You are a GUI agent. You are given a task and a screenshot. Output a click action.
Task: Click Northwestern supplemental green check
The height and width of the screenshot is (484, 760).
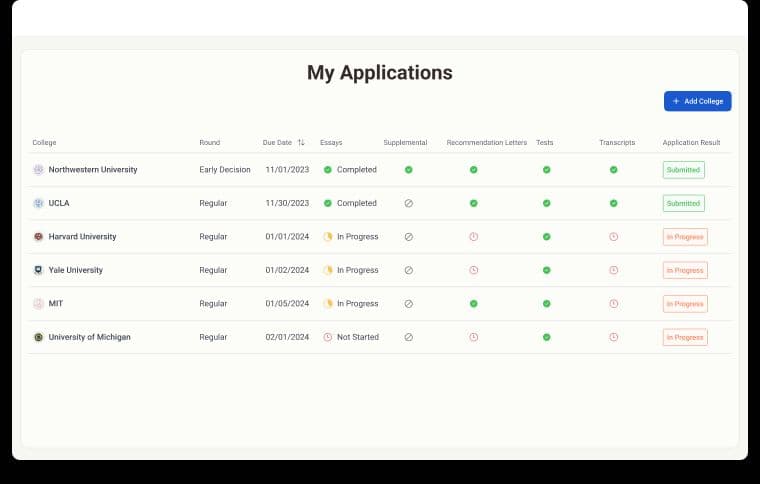click(x=409, y=170)
